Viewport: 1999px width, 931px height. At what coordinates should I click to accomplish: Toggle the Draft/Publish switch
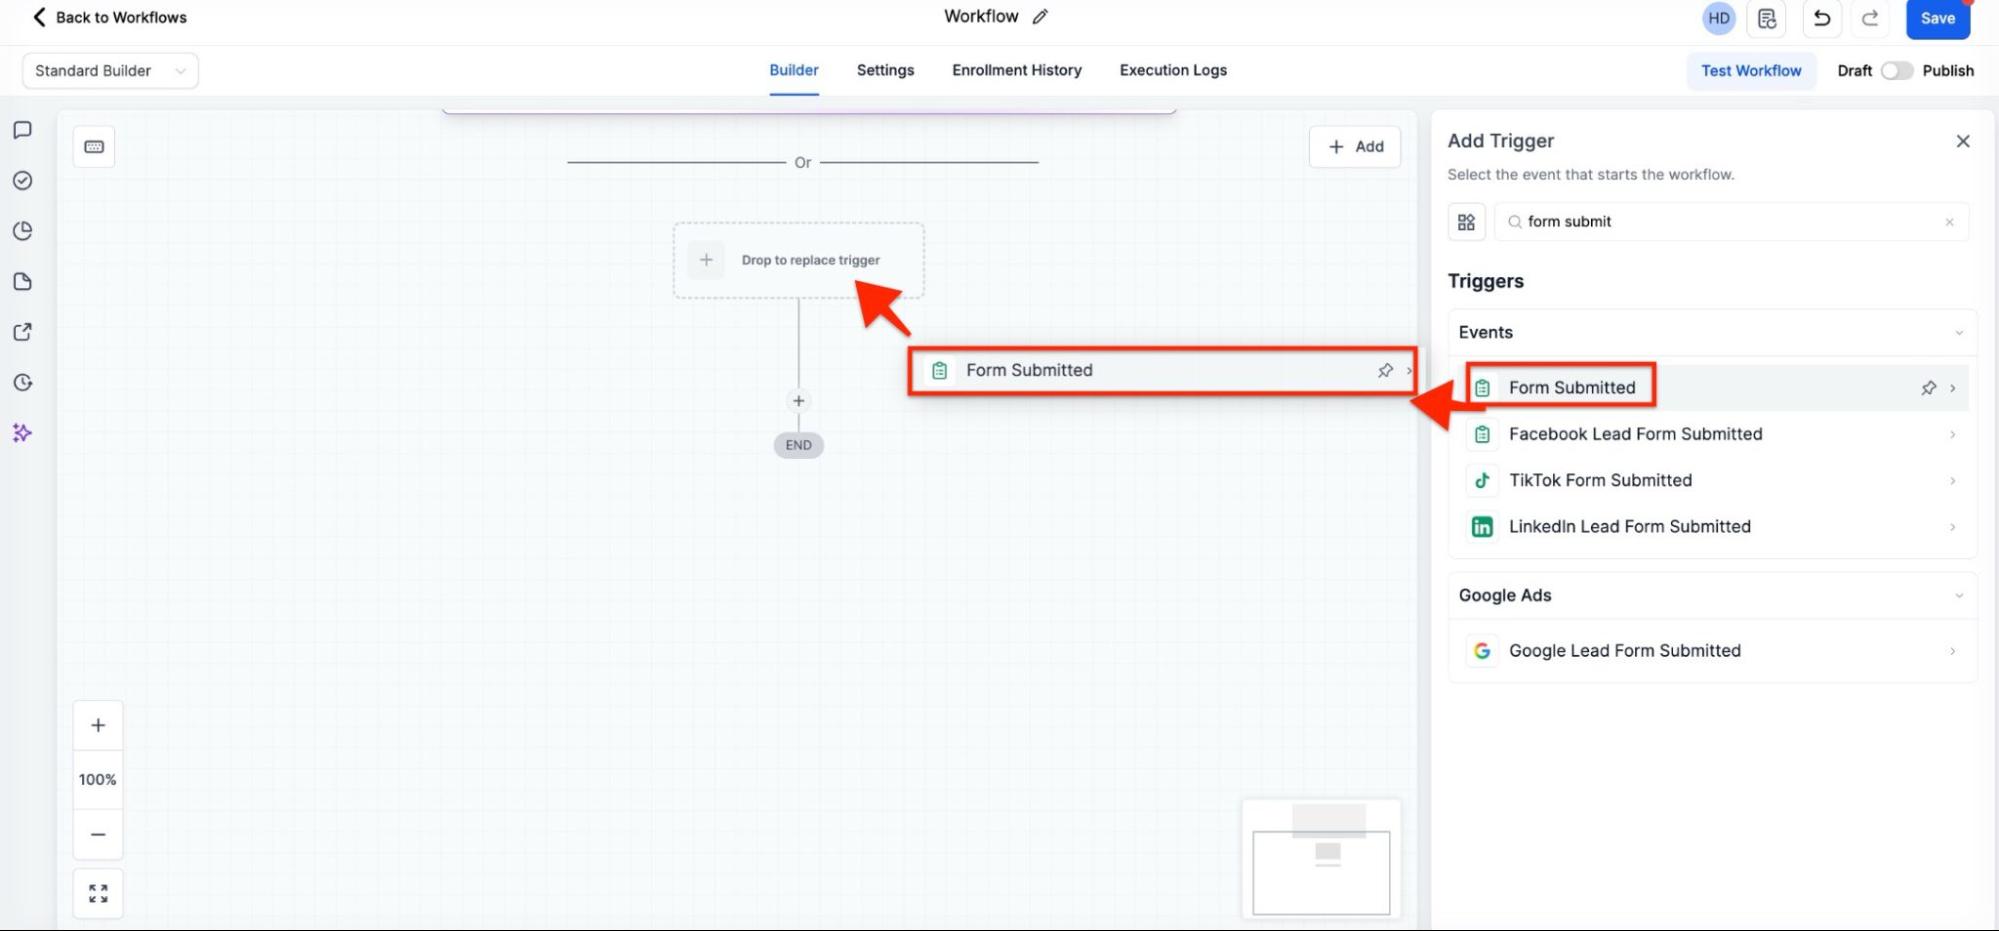point(1896,71)
